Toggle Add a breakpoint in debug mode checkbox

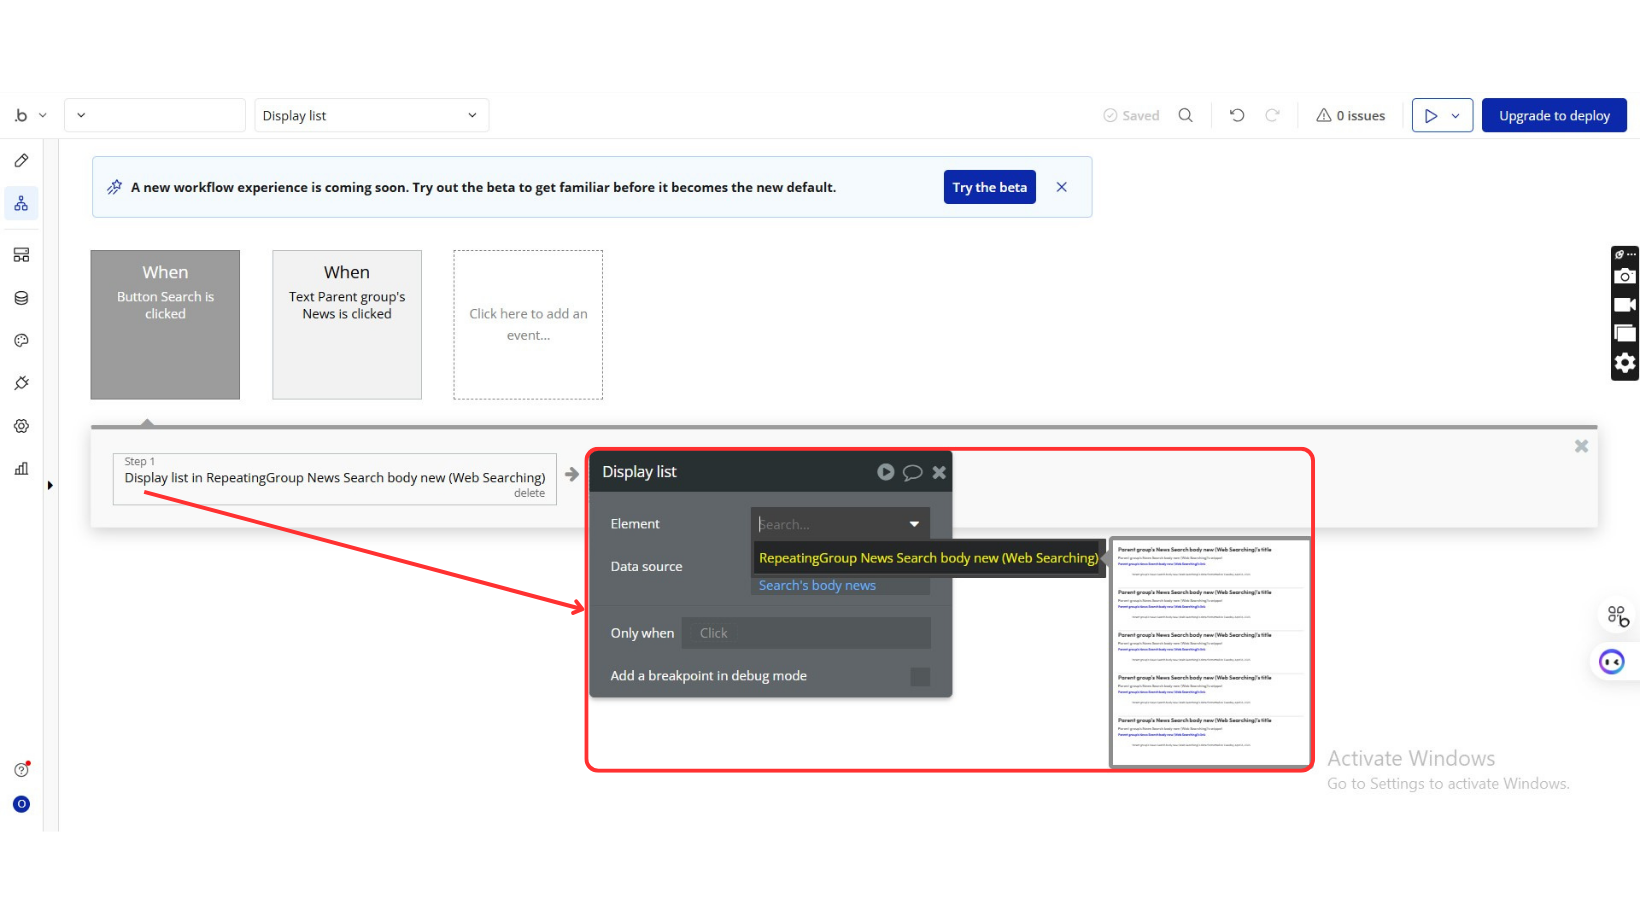click(x=919, y=677)
